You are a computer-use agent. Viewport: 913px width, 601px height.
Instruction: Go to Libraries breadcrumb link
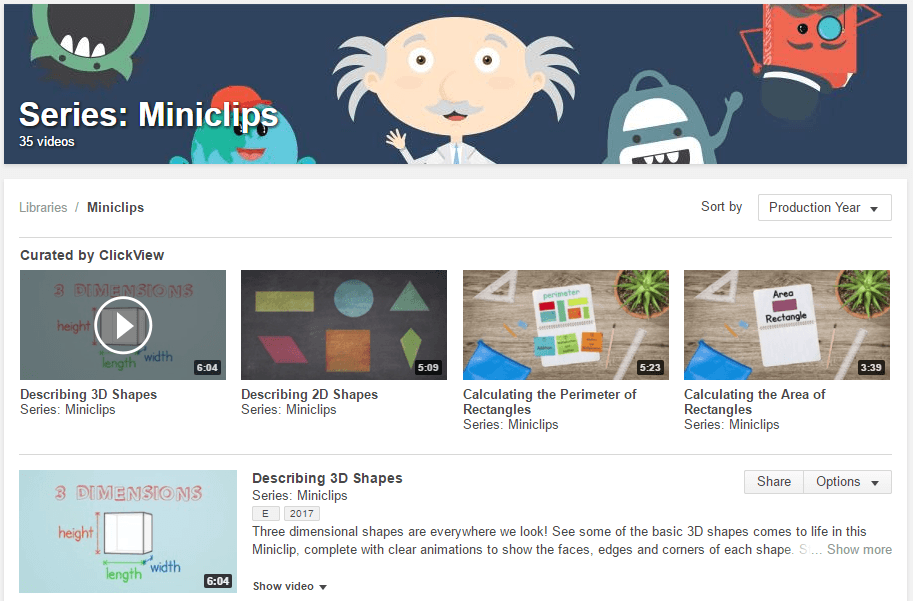pos(43,208)
